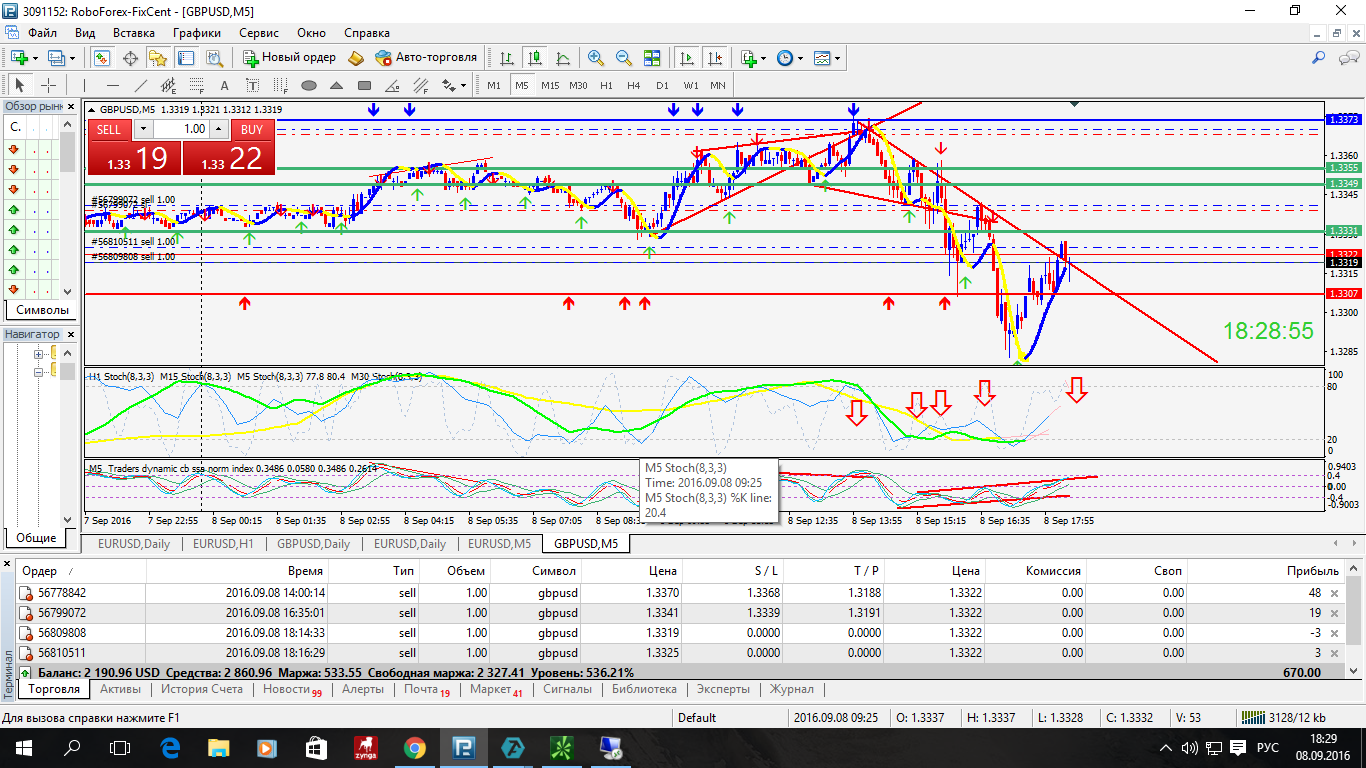Select the Crosshair cursor tool
Image resolution: width=1366 pixels, height=768 pixels.
coord(47,85)
